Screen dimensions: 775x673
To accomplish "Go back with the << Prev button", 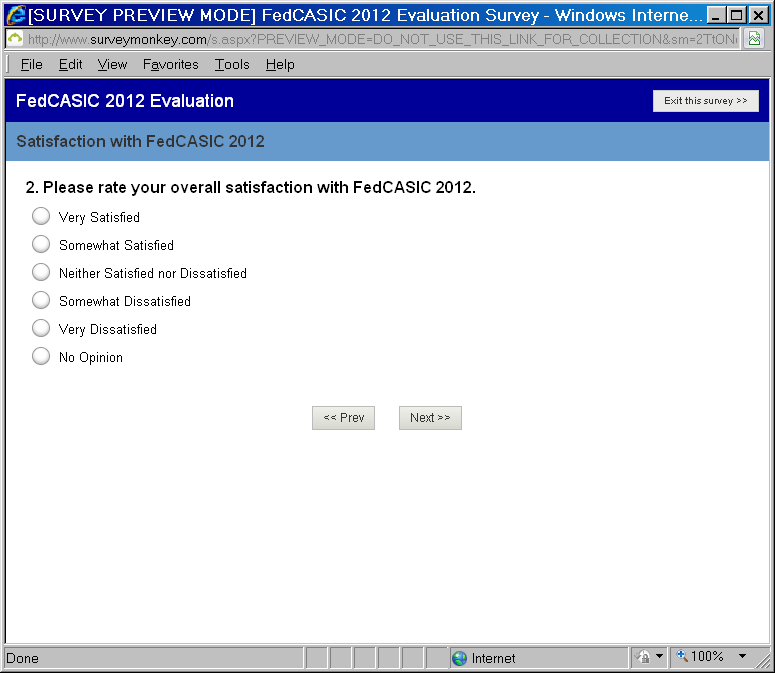I will pos(344,418).
